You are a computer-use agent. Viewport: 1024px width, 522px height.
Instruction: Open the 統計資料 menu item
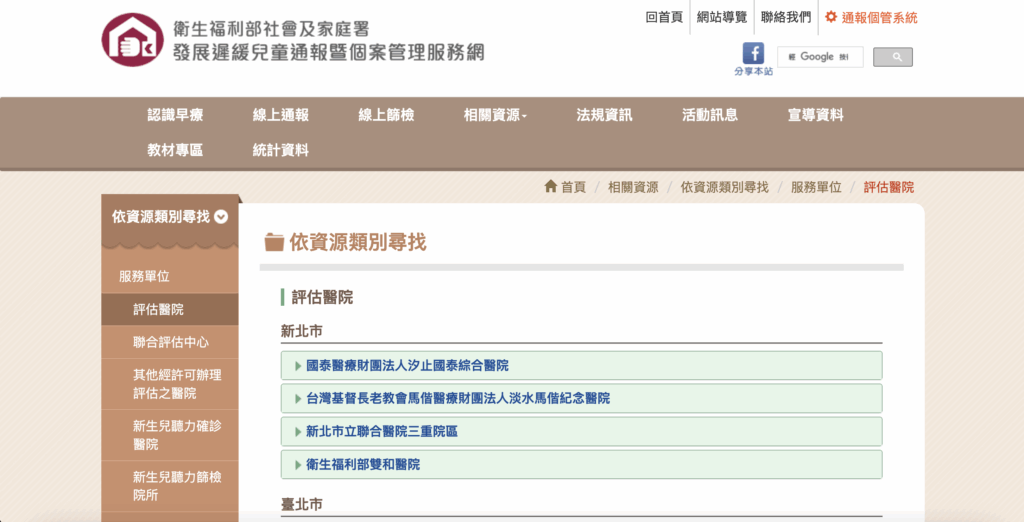281,150
